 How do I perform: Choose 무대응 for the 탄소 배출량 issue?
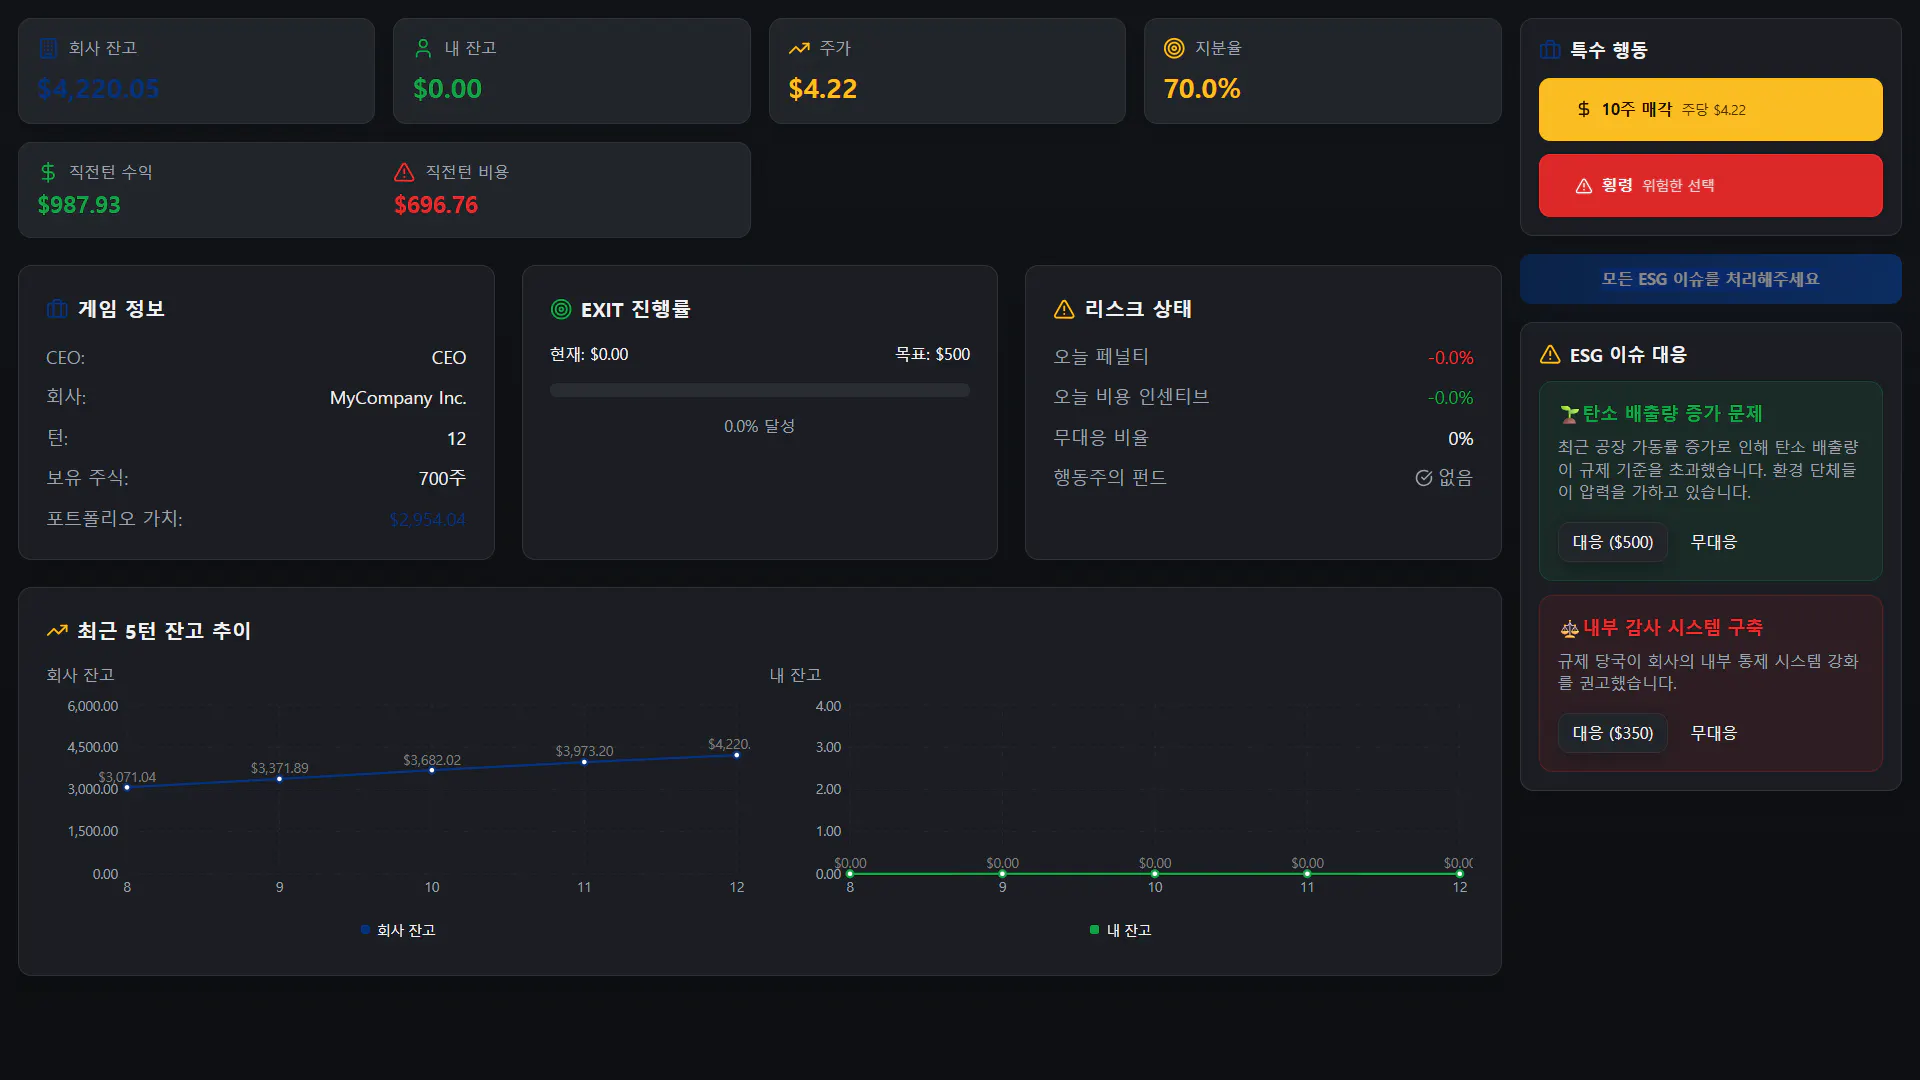[1713, 542]
